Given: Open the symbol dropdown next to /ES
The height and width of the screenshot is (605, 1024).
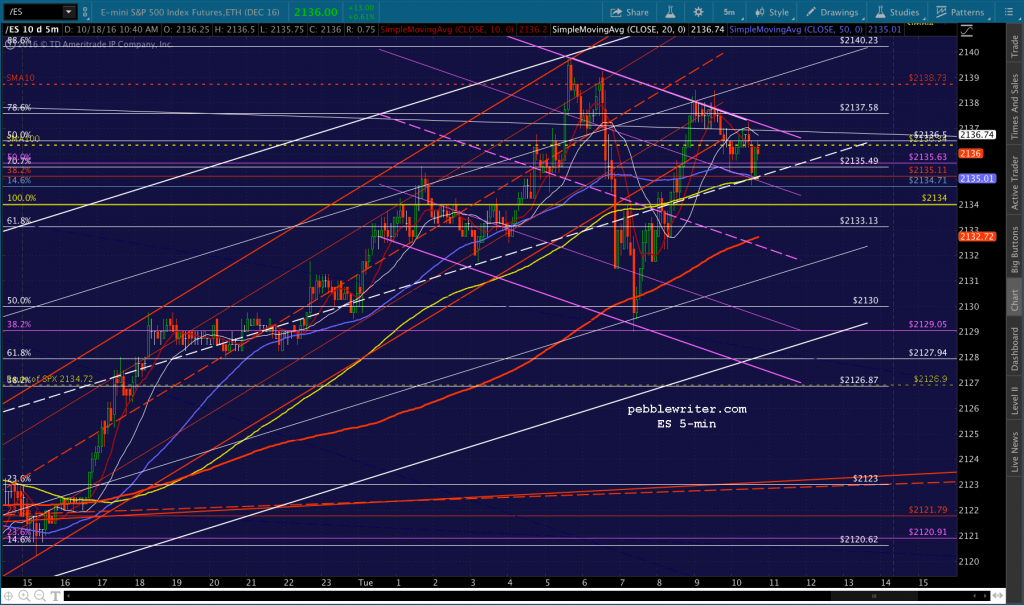Looking at the screenshot, I should tap(69, 12).
